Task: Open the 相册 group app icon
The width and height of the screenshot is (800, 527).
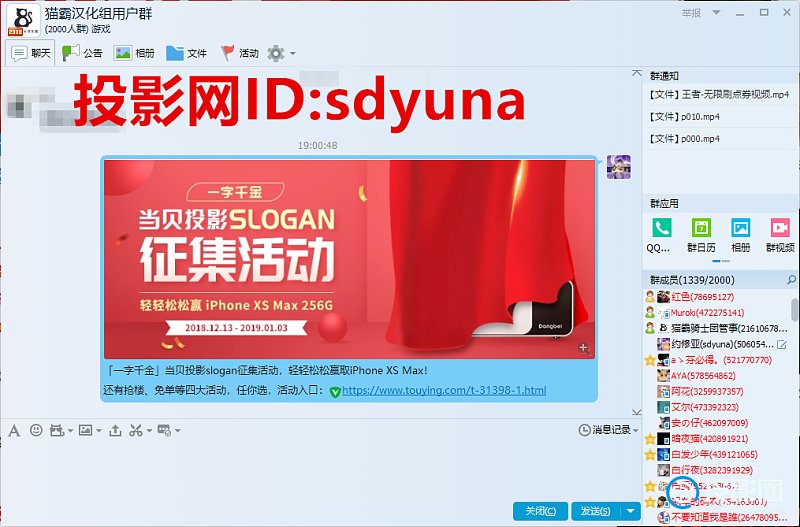Action: pyautogui.click(x=740, y=235)
